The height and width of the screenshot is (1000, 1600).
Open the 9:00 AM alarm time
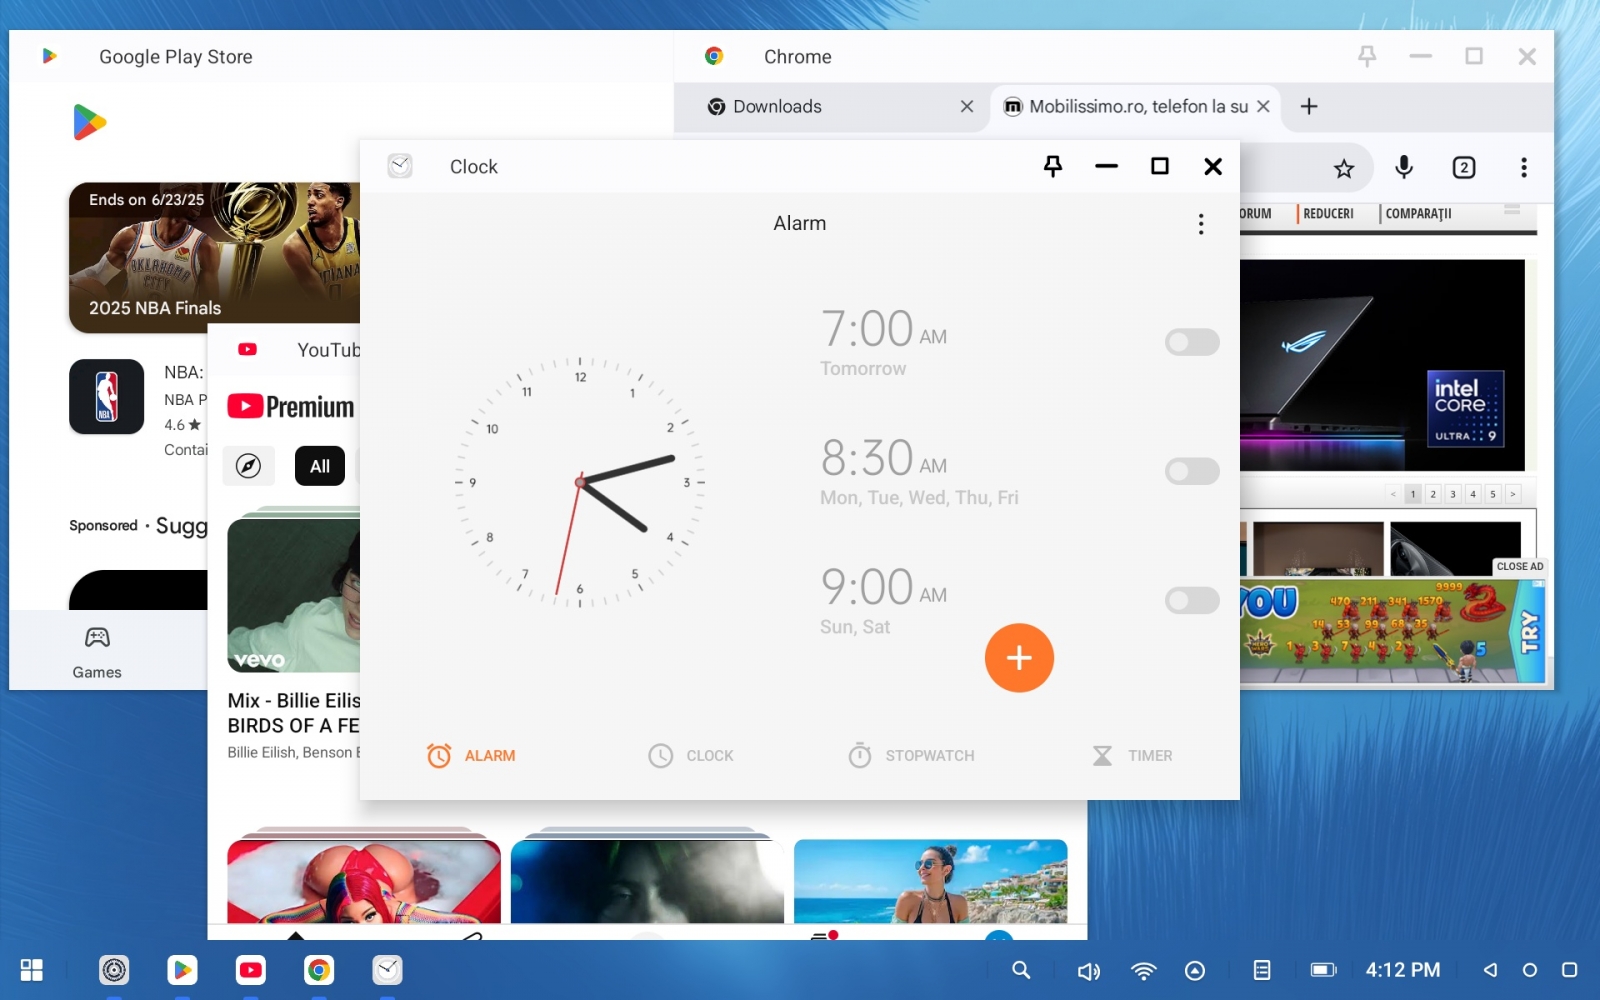(884, 587)
